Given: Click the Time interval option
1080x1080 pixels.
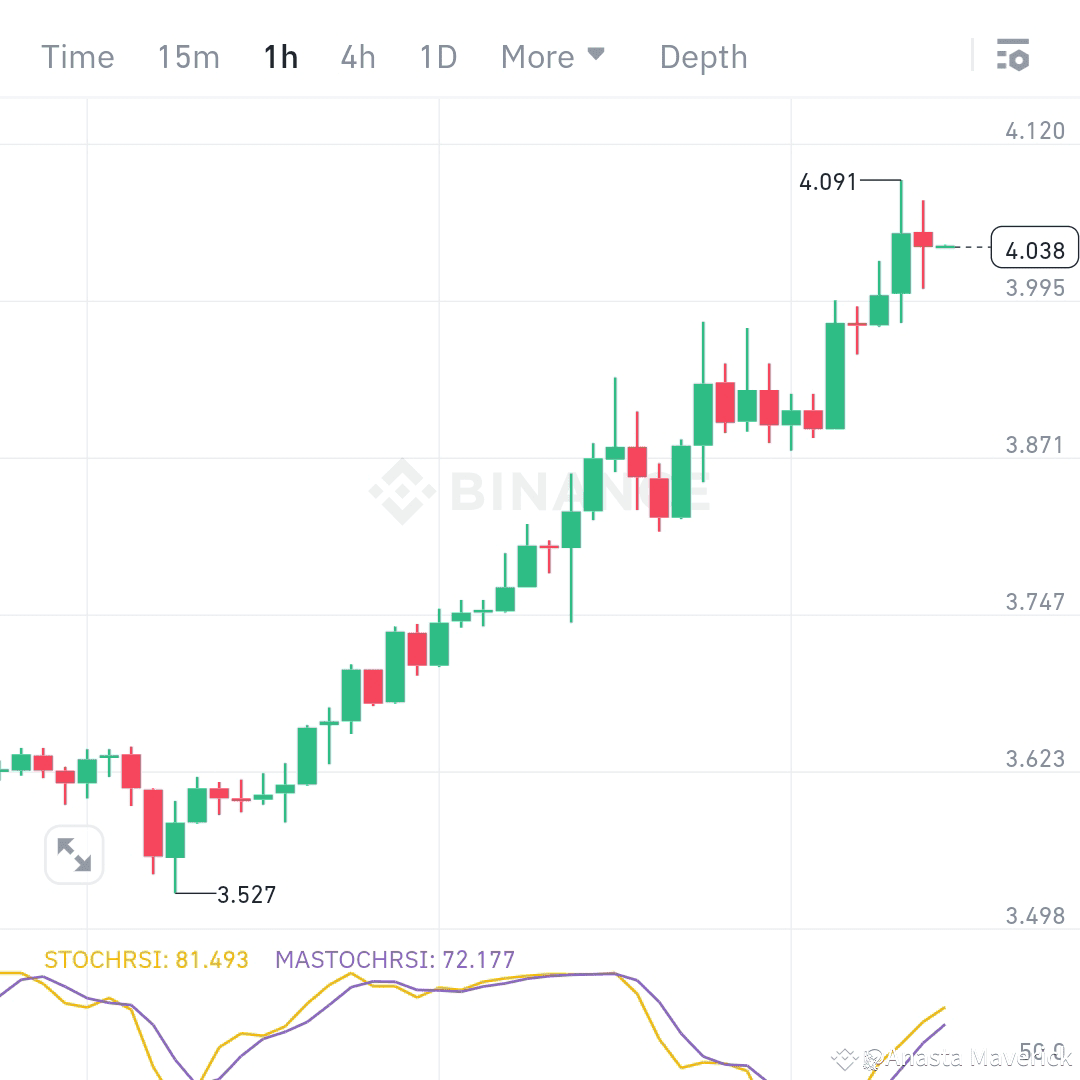Looking at the screenshot, I should point(77,57).
